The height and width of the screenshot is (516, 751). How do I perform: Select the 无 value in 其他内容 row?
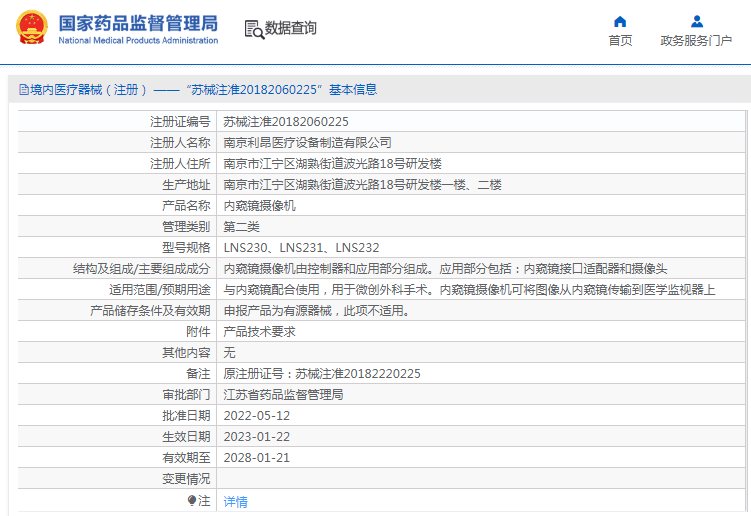229,353
